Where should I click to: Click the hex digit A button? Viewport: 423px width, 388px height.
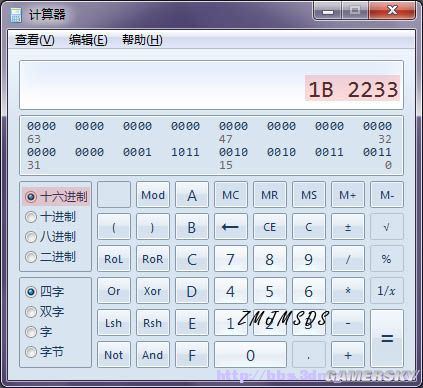(x=192, y=195)
